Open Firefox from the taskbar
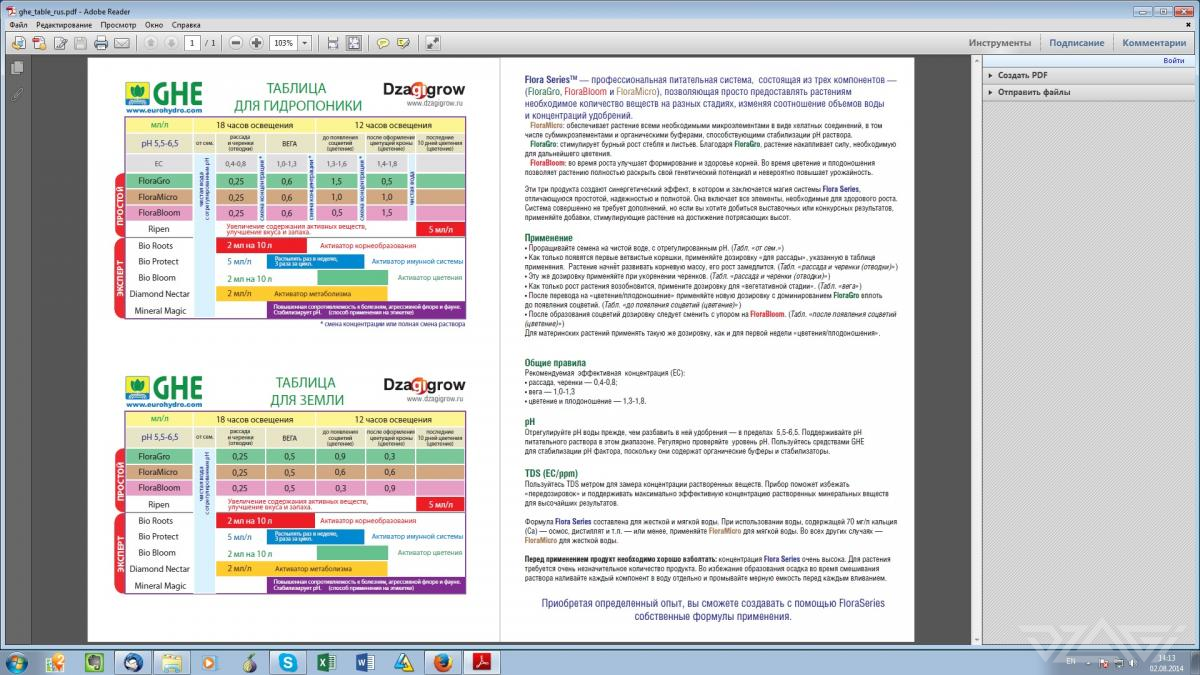Image resolution: width=1200 pixels, height=675 pixels. click(x=443, y=662)
